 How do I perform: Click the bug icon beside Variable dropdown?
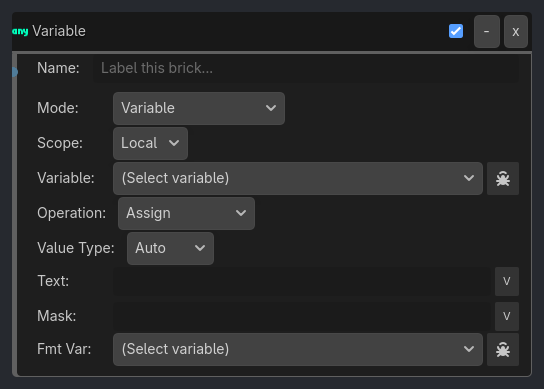(x=503, y=178)
